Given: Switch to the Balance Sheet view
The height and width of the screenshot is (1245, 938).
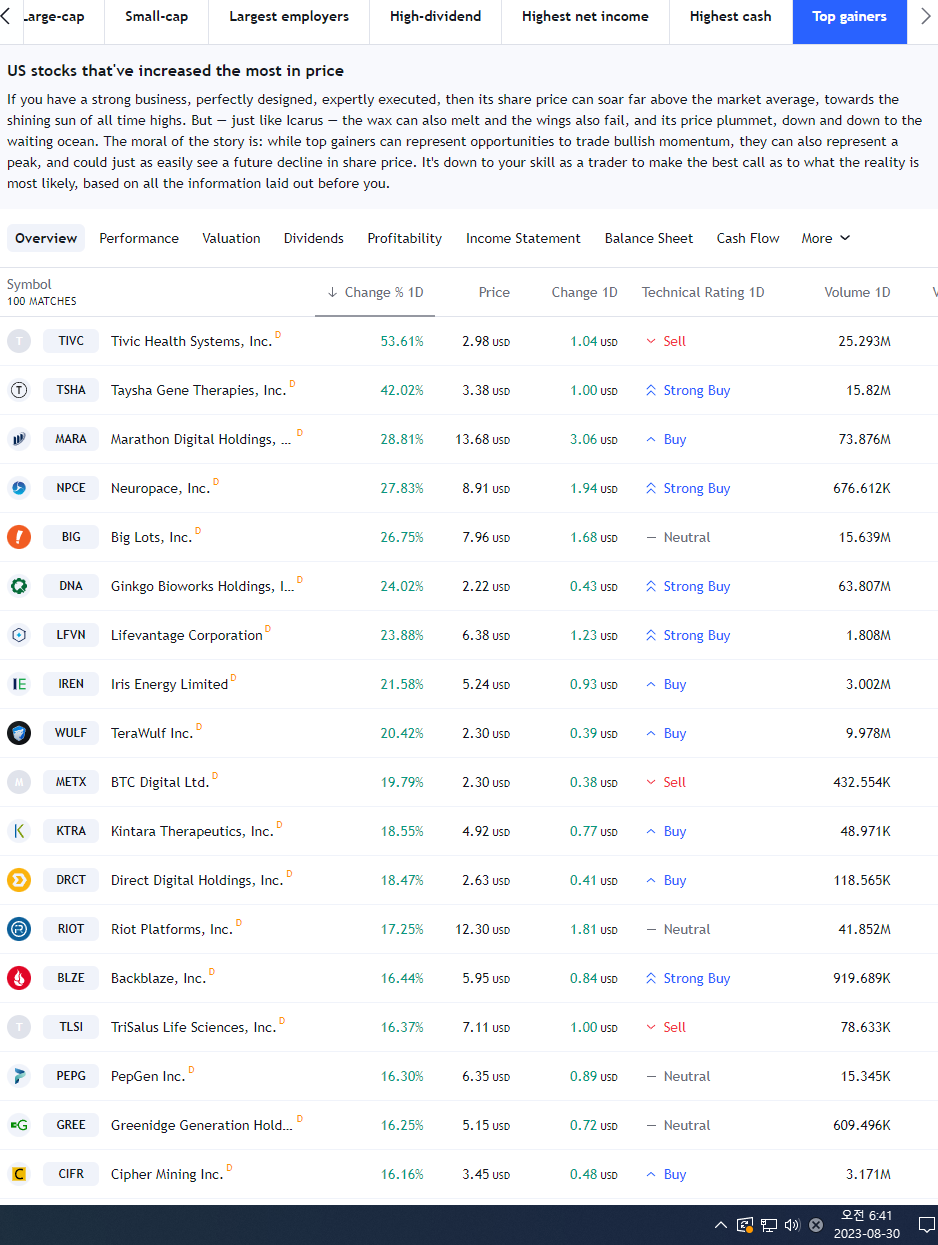Looking at the screenshot, I should click(x=649, y=238).
